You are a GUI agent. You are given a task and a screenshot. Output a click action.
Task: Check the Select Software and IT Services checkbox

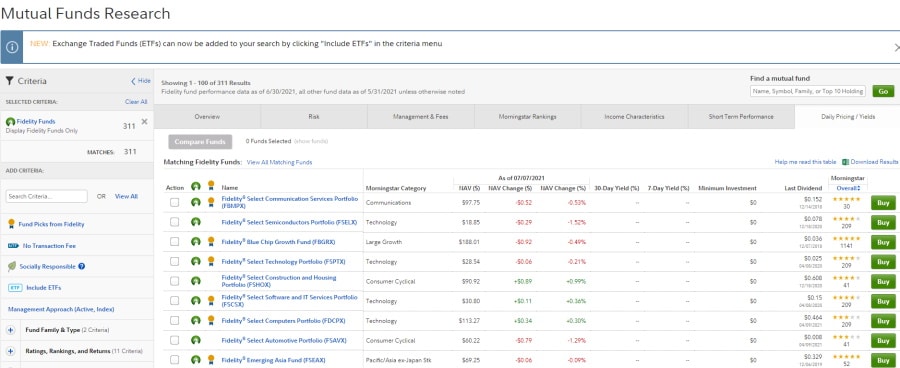(174, 300)
